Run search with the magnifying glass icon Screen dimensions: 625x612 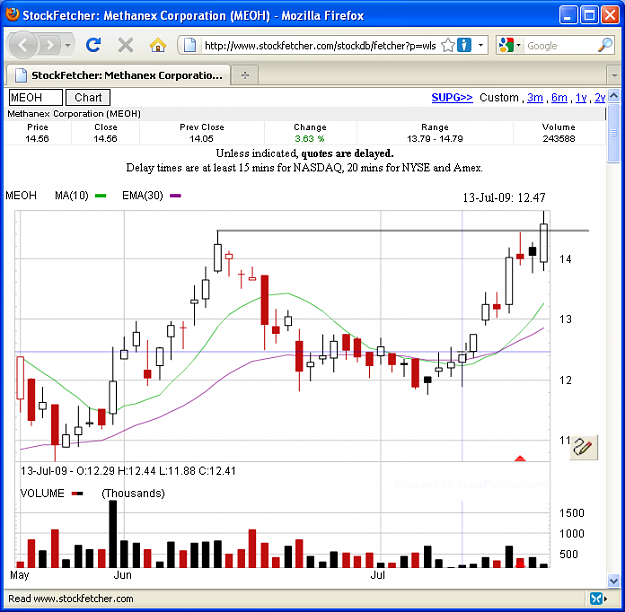[x=605, y=45]
